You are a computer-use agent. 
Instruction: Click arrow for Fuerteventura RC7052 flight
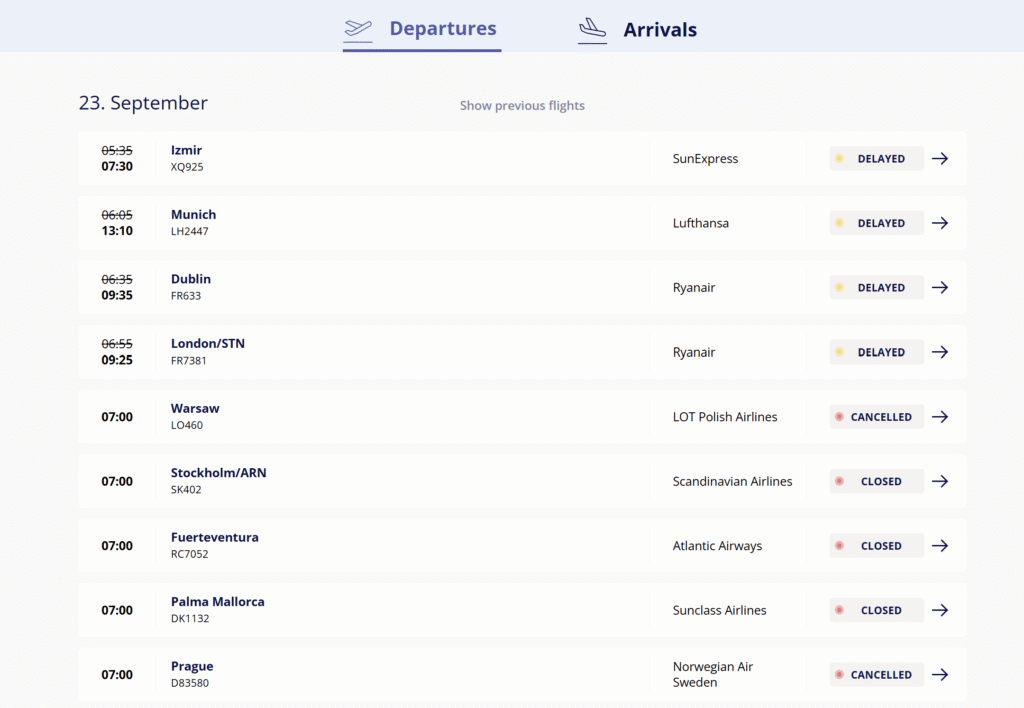point(939,546)
